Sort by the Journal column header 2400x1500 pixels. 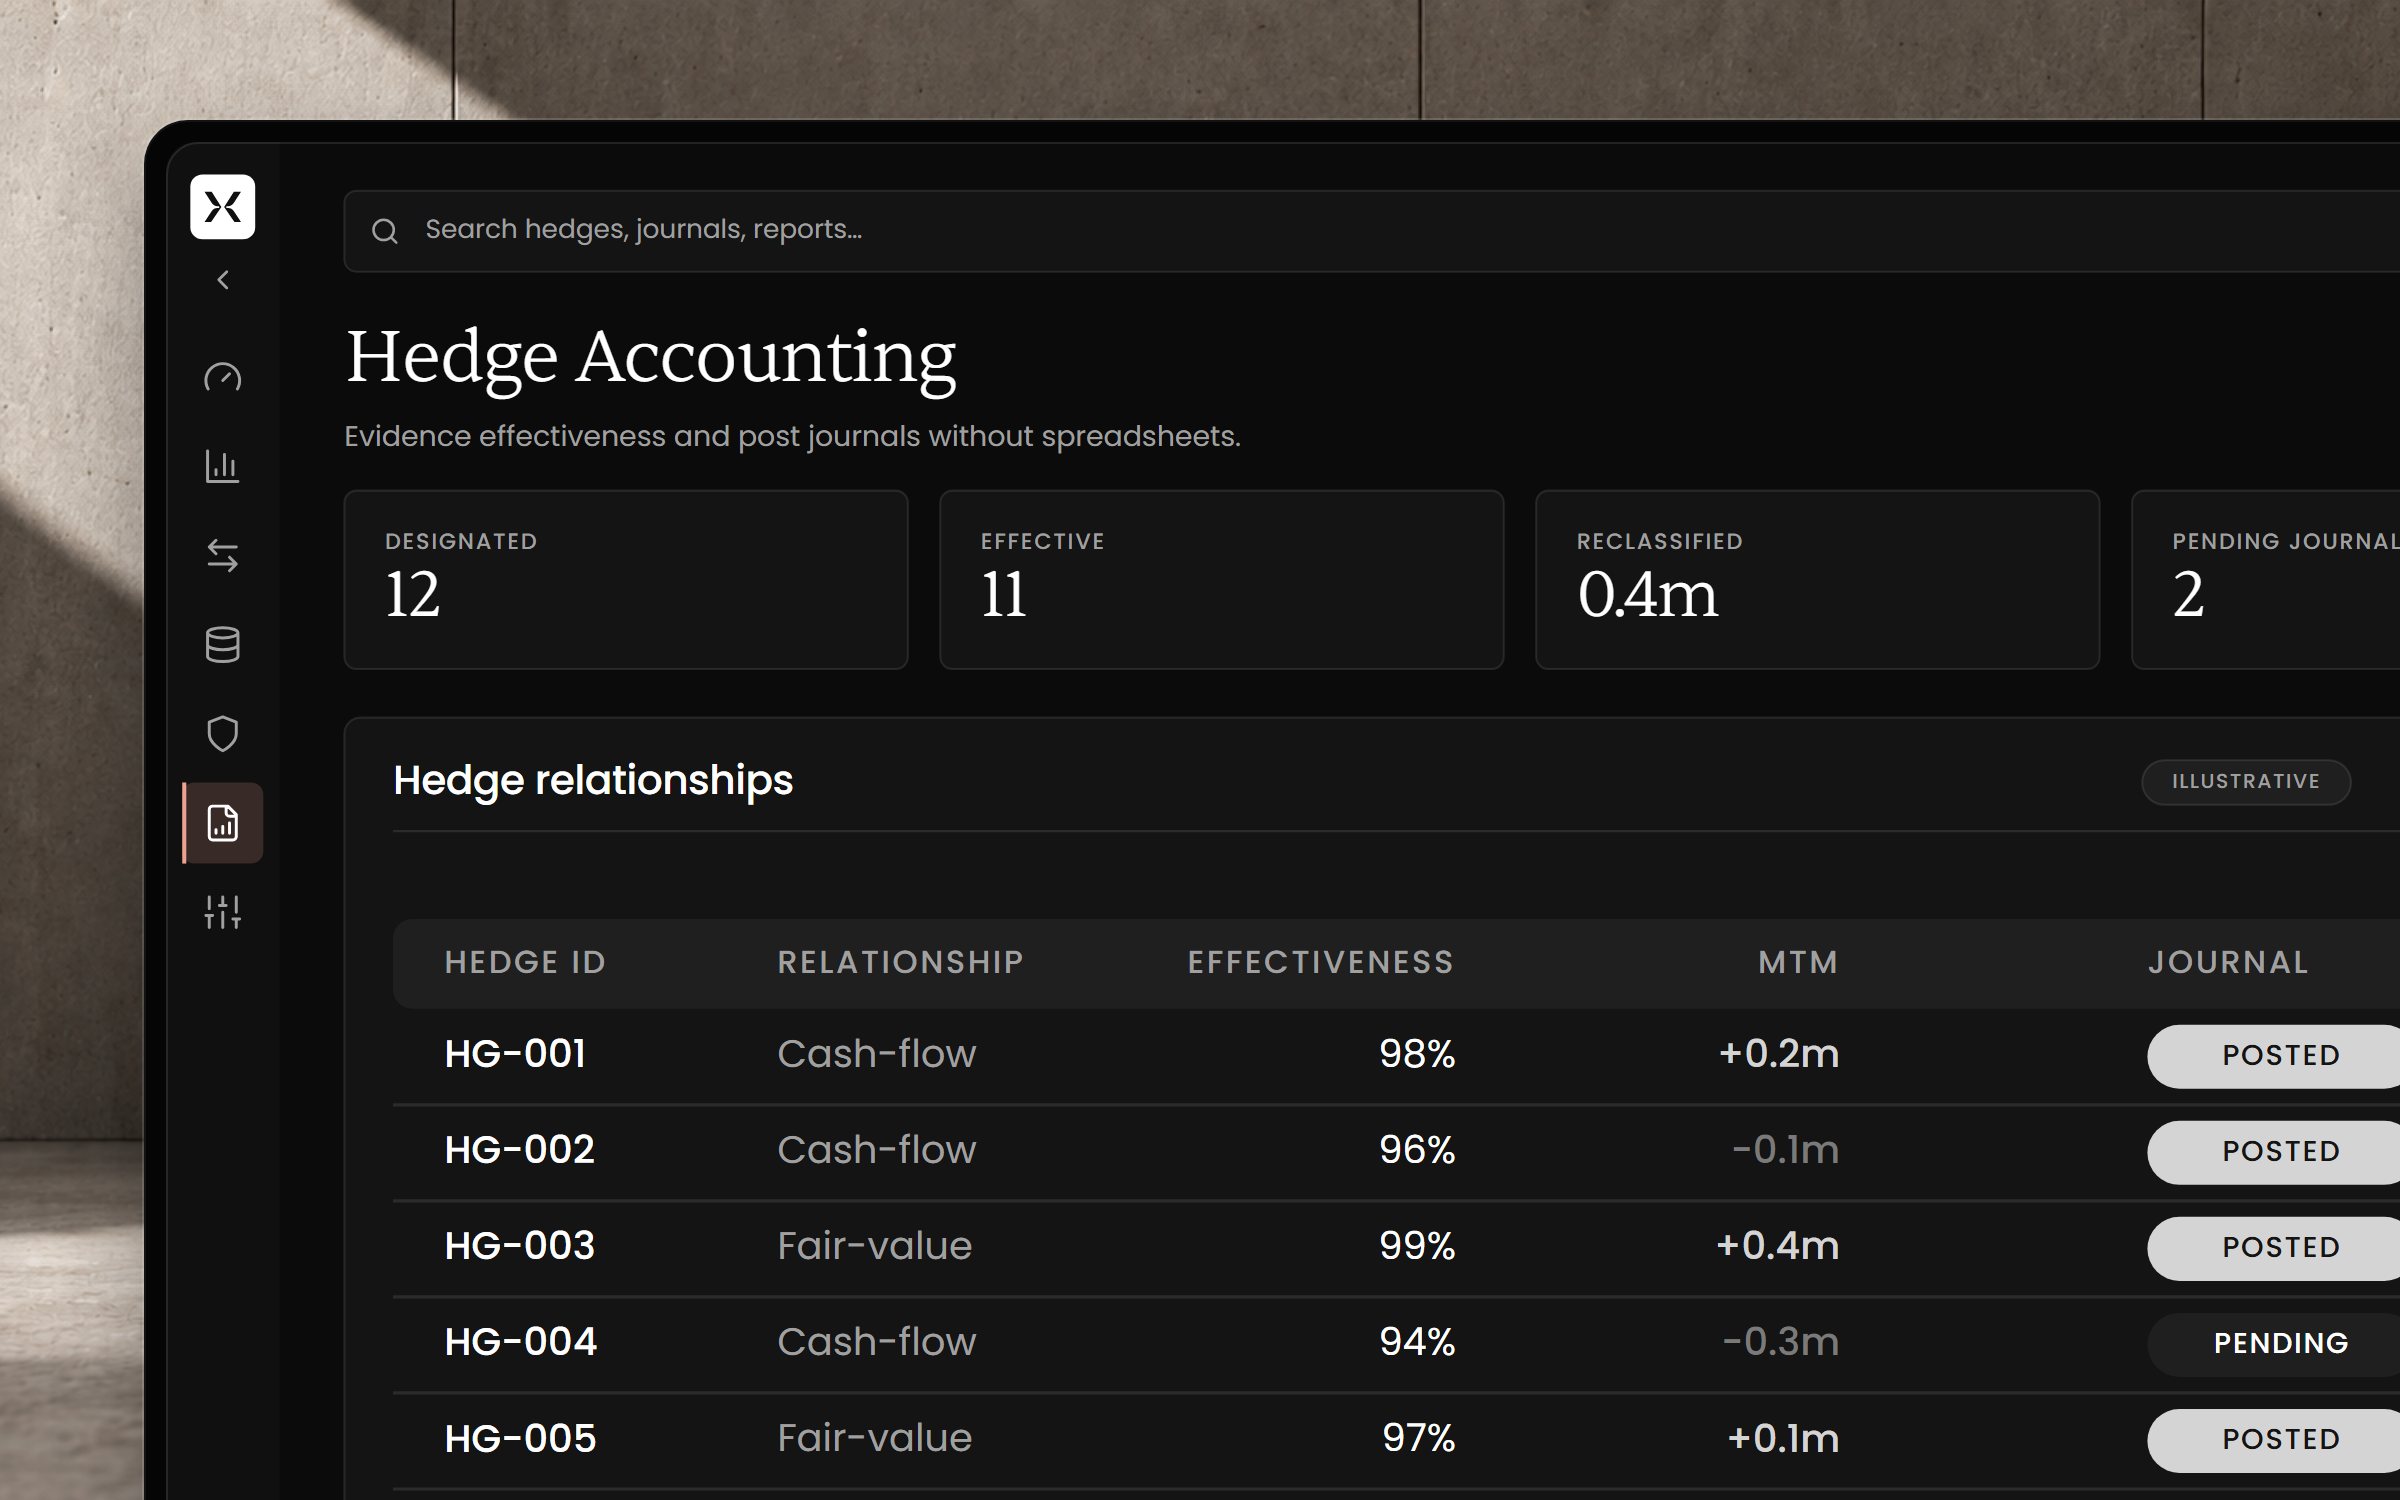click(2228, 962)
